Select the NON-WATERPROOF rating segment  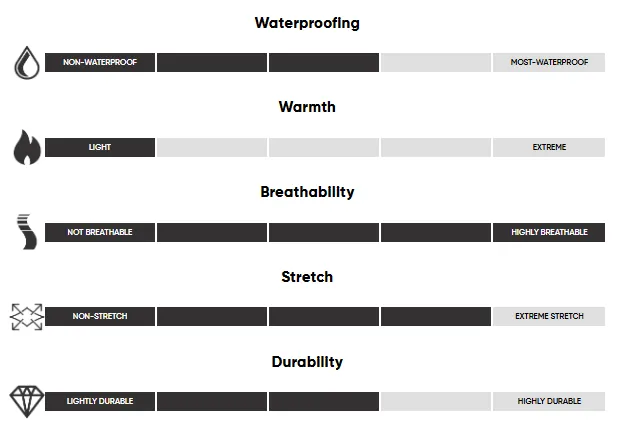pyautogui.click(x=100, y=62)
